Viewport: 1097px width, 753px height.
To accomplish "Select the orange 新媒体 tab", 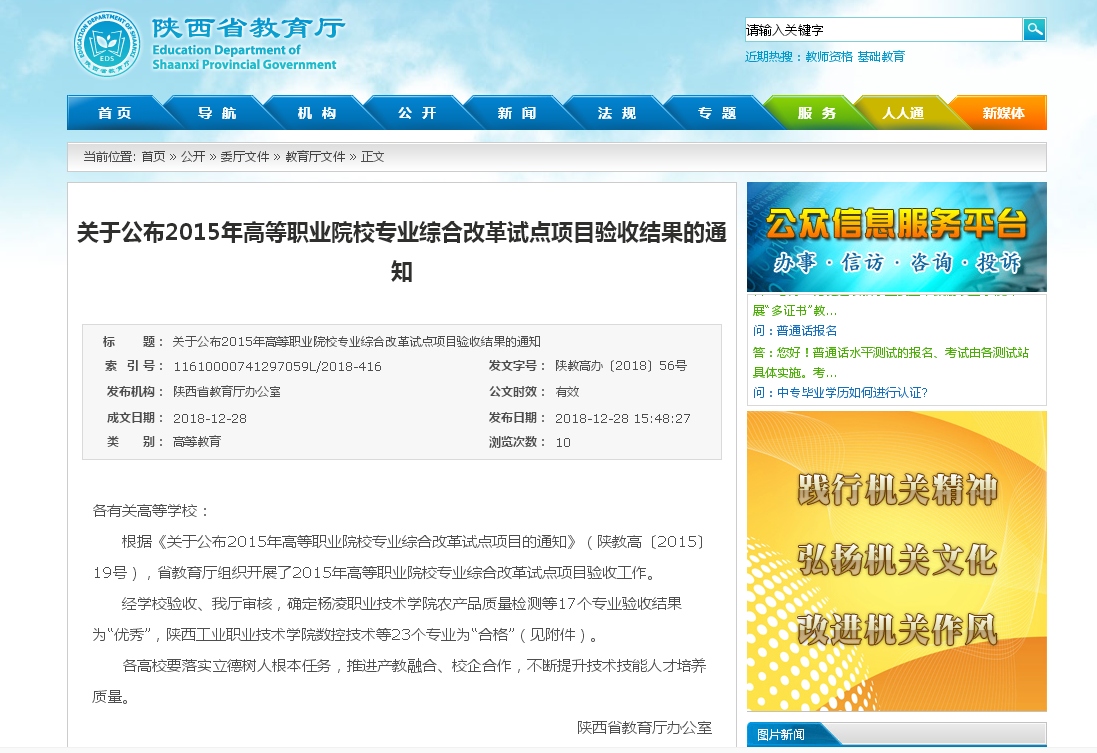I will 1002,113.
